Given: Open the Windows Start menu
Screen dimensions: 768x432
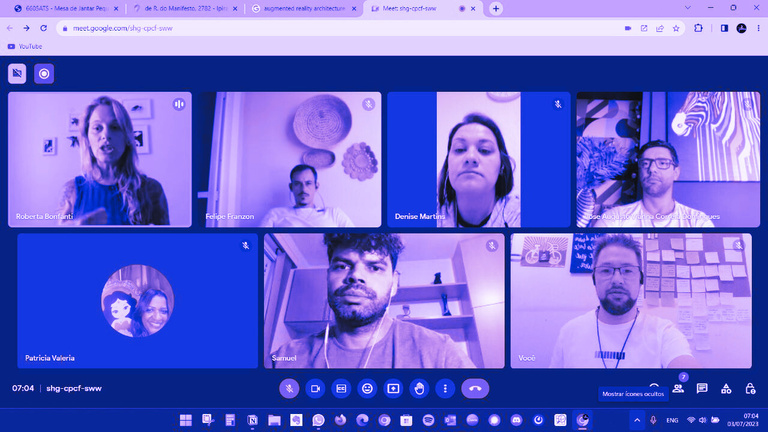Looking at the screenshot, I should coord(185,419).
